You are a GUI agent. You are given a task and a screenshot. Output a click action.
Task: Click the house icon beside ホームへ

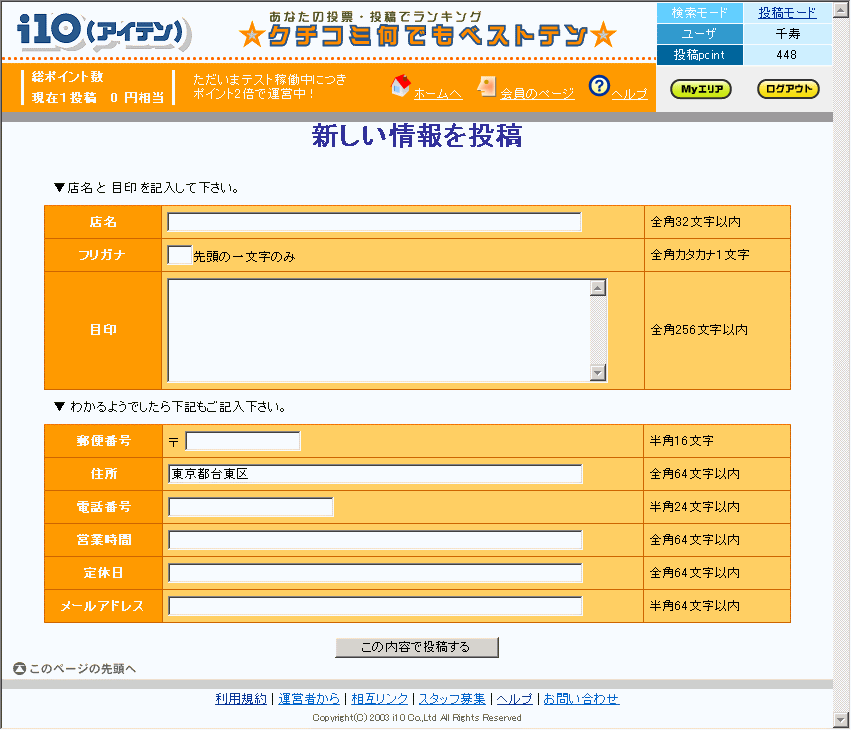point(400,87)
